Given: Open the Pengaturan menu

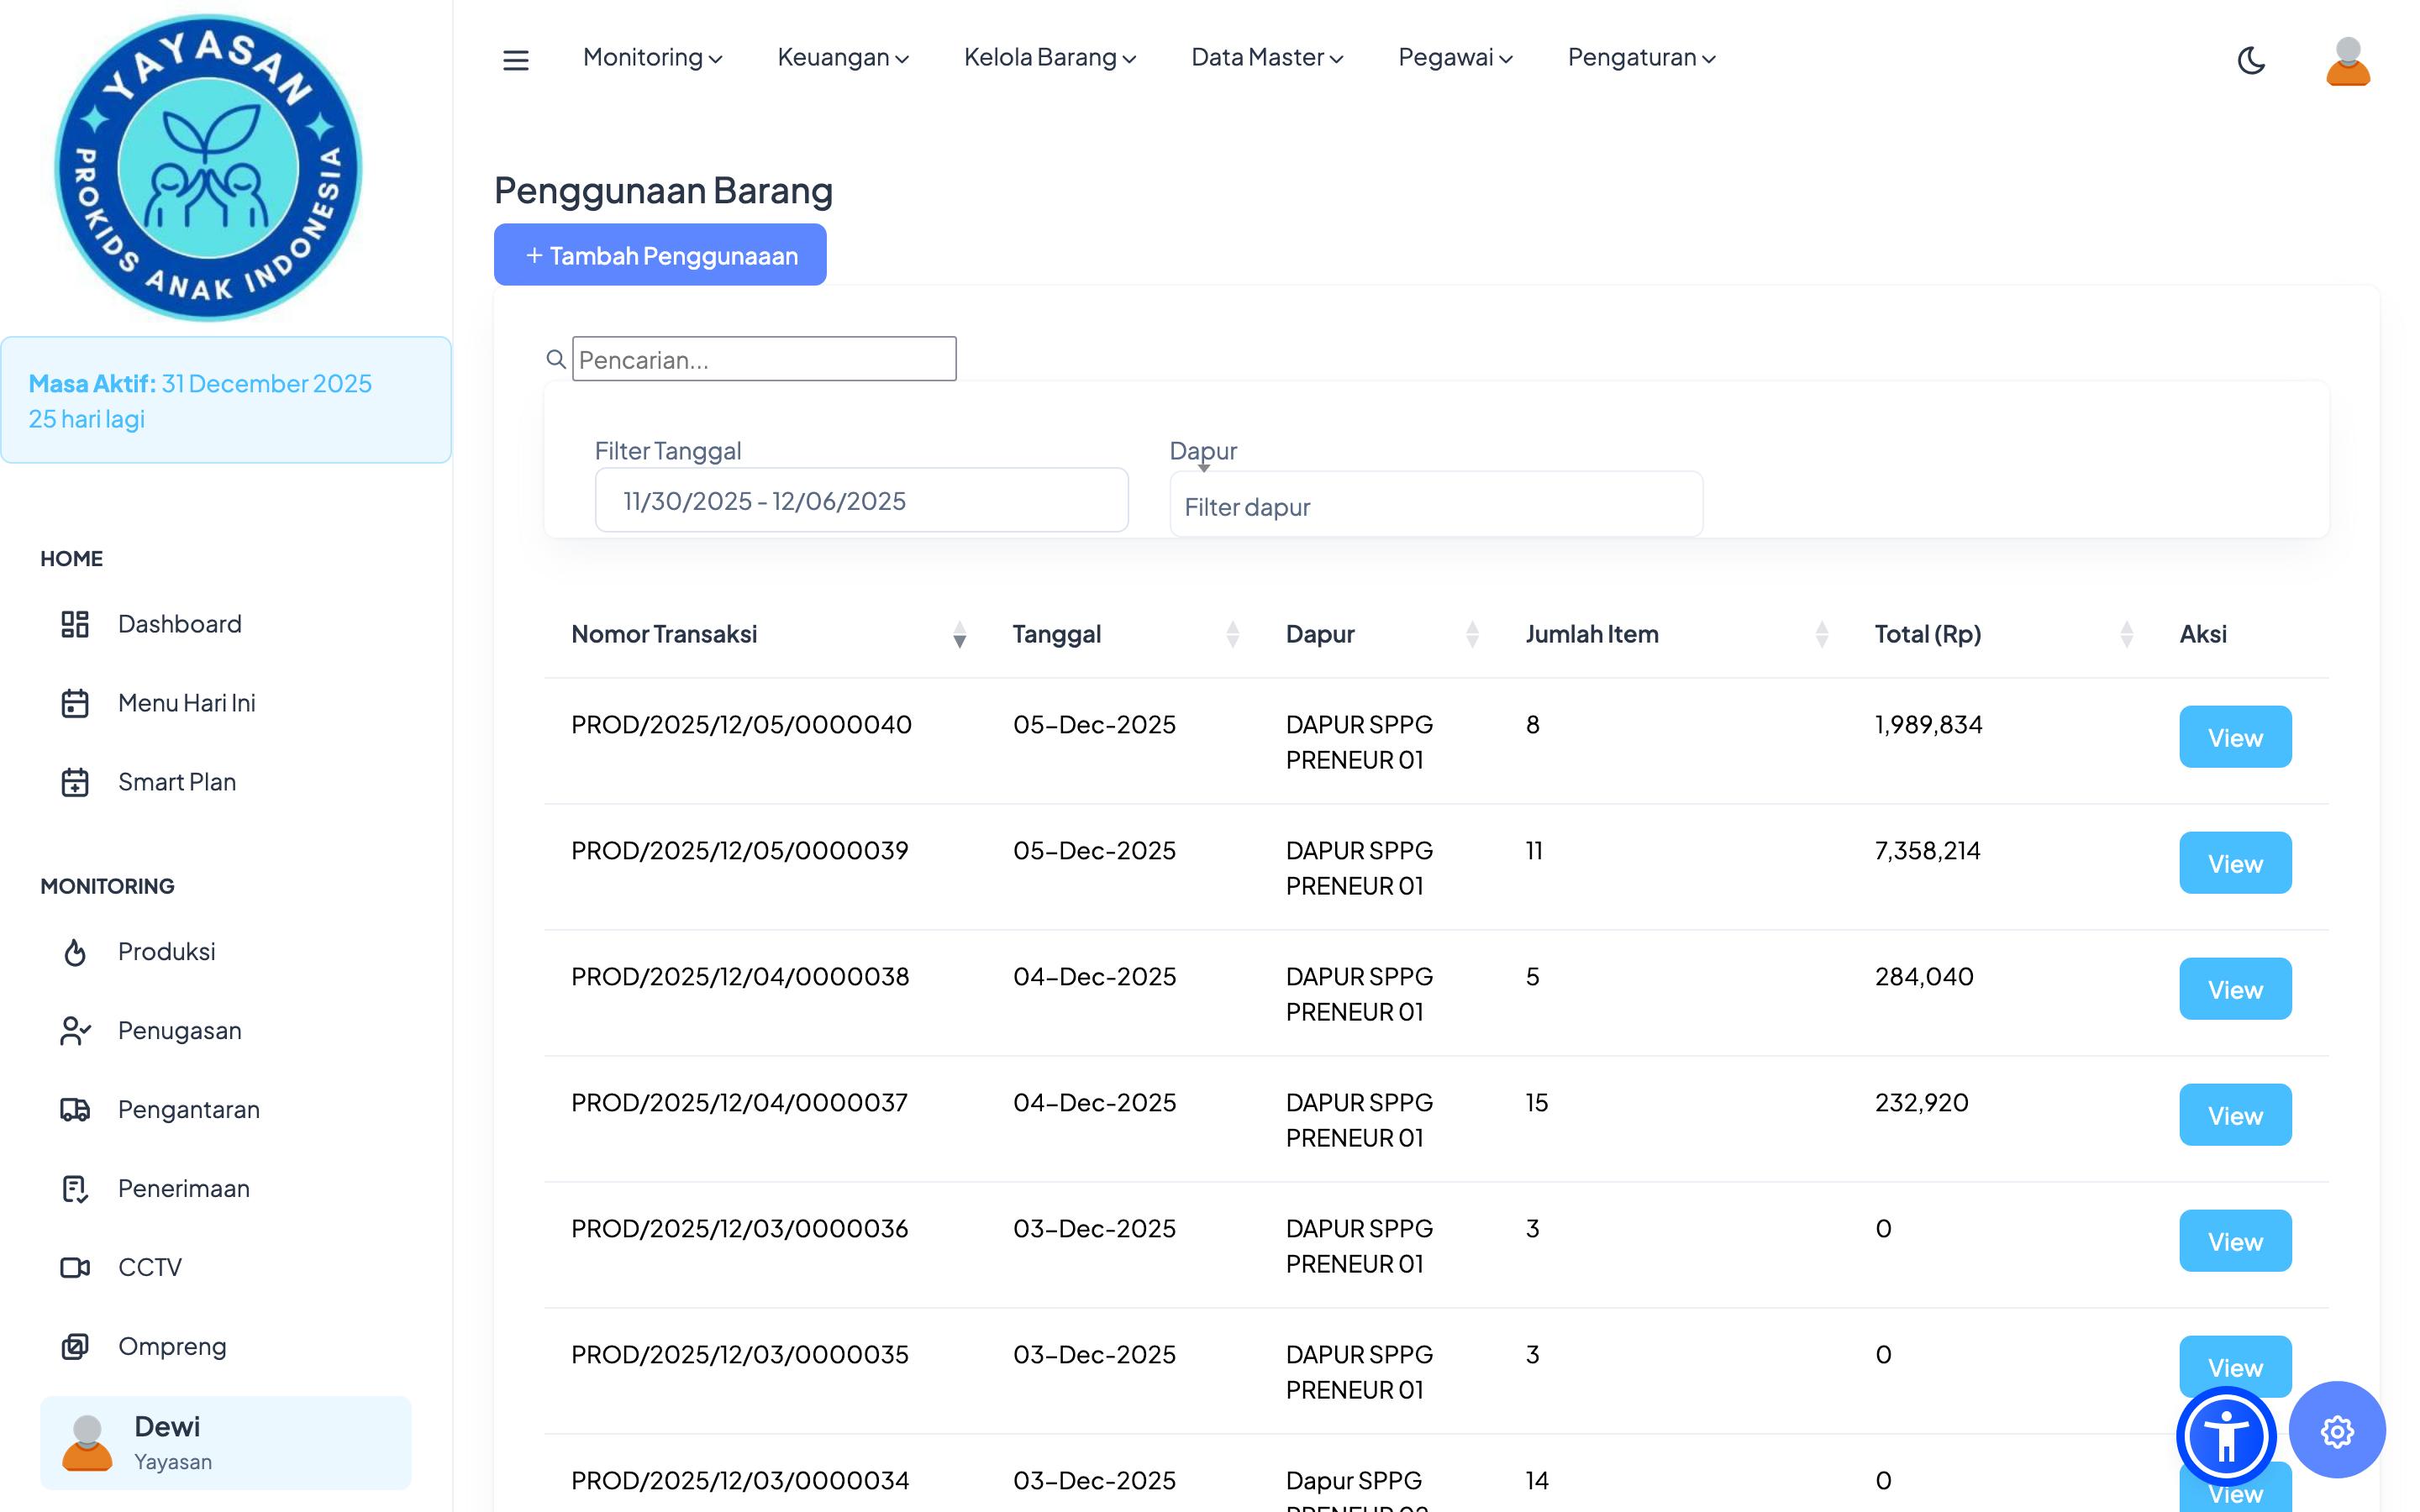Looking at the screenshot, I should point(1641,58).
